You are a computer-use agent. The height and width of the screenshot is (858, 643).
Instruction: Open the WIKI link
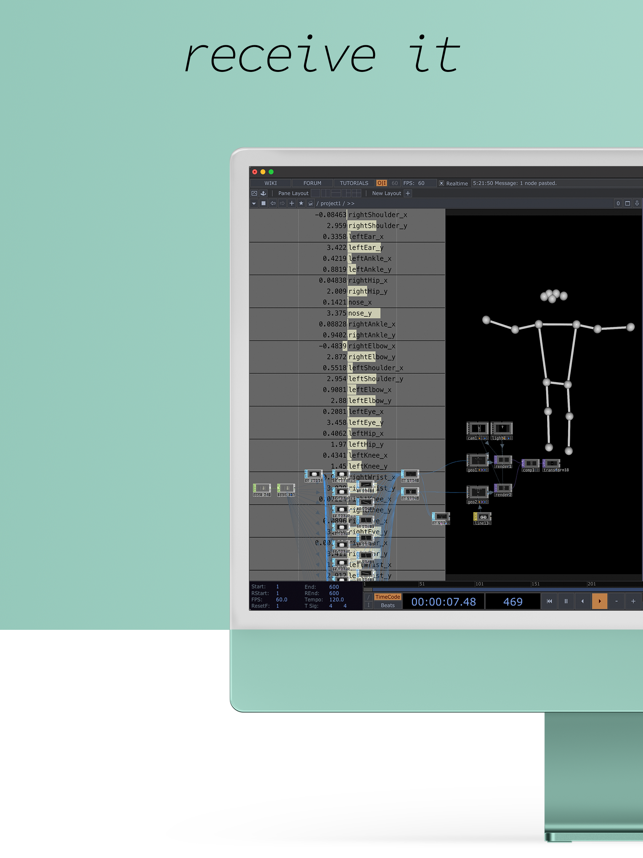click(x=270, y=183)
